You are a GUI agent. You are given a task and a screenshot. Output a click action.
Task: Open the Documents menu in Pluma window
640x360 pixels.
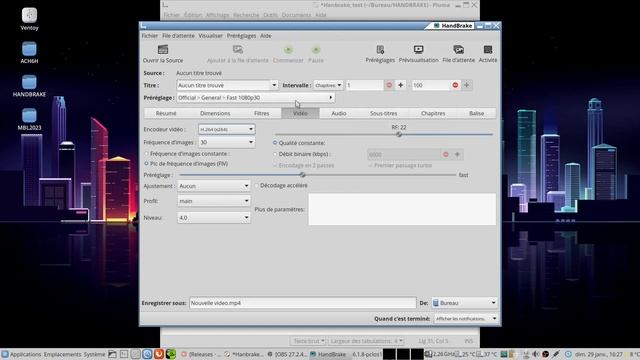(x=296, y=15)
